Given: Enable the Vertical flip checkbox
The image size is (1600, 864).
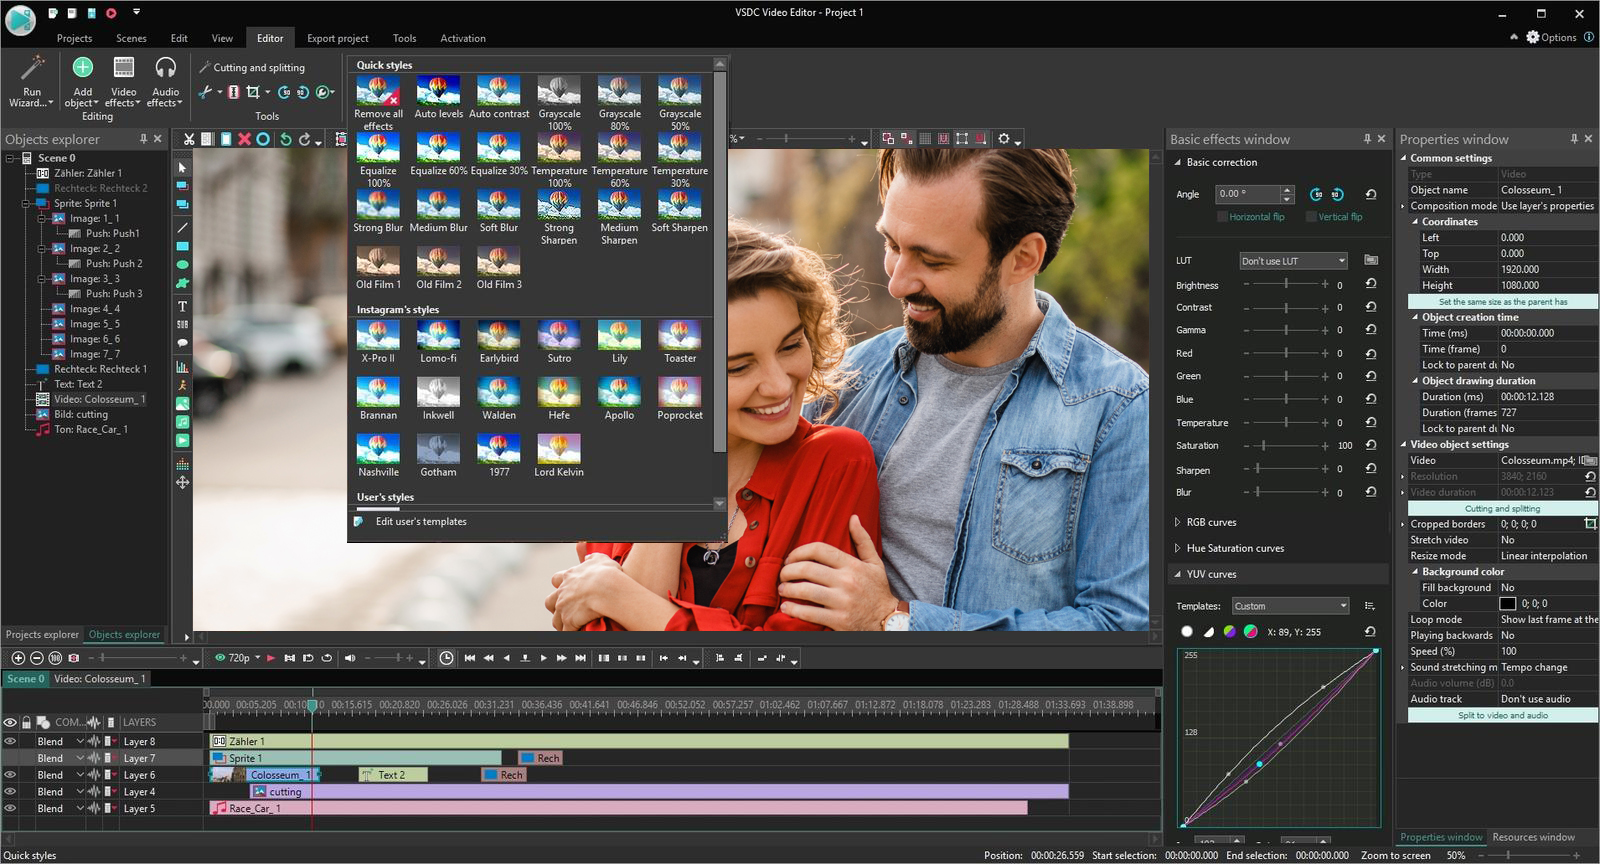Looking at the screenshot, I should pyautogui.click(x=1311, y=217).
